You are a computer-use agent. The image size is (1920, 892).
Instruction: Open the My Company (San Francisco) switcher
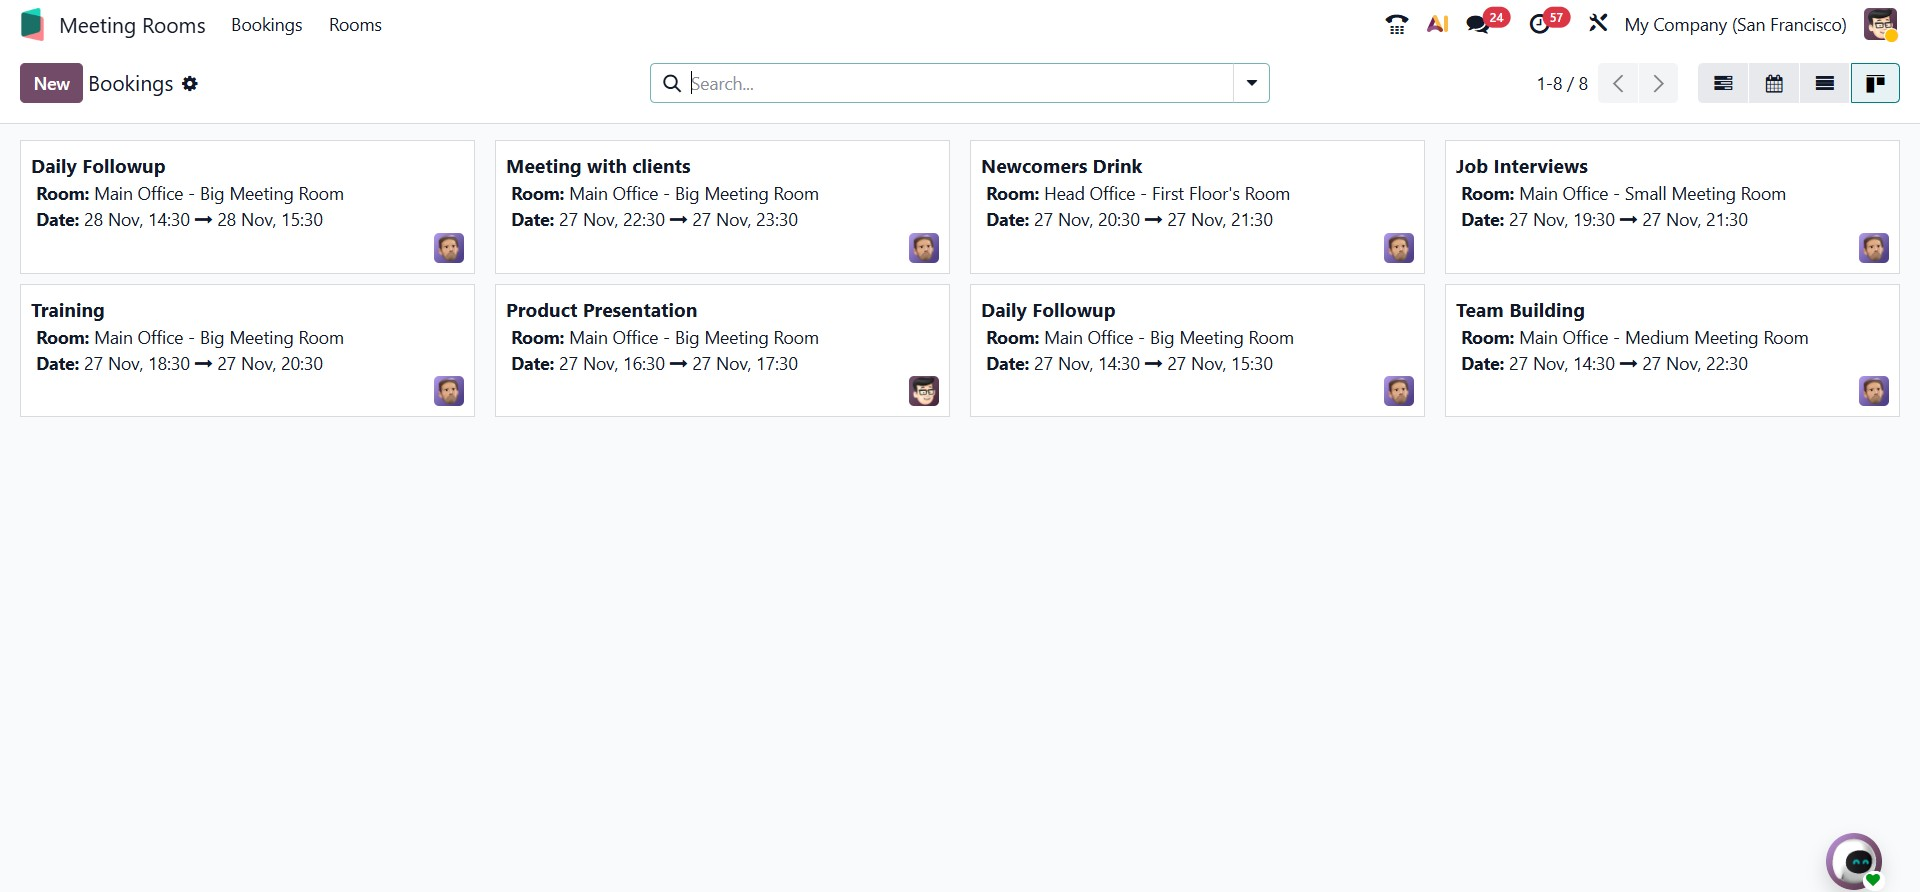point(1735,25)
